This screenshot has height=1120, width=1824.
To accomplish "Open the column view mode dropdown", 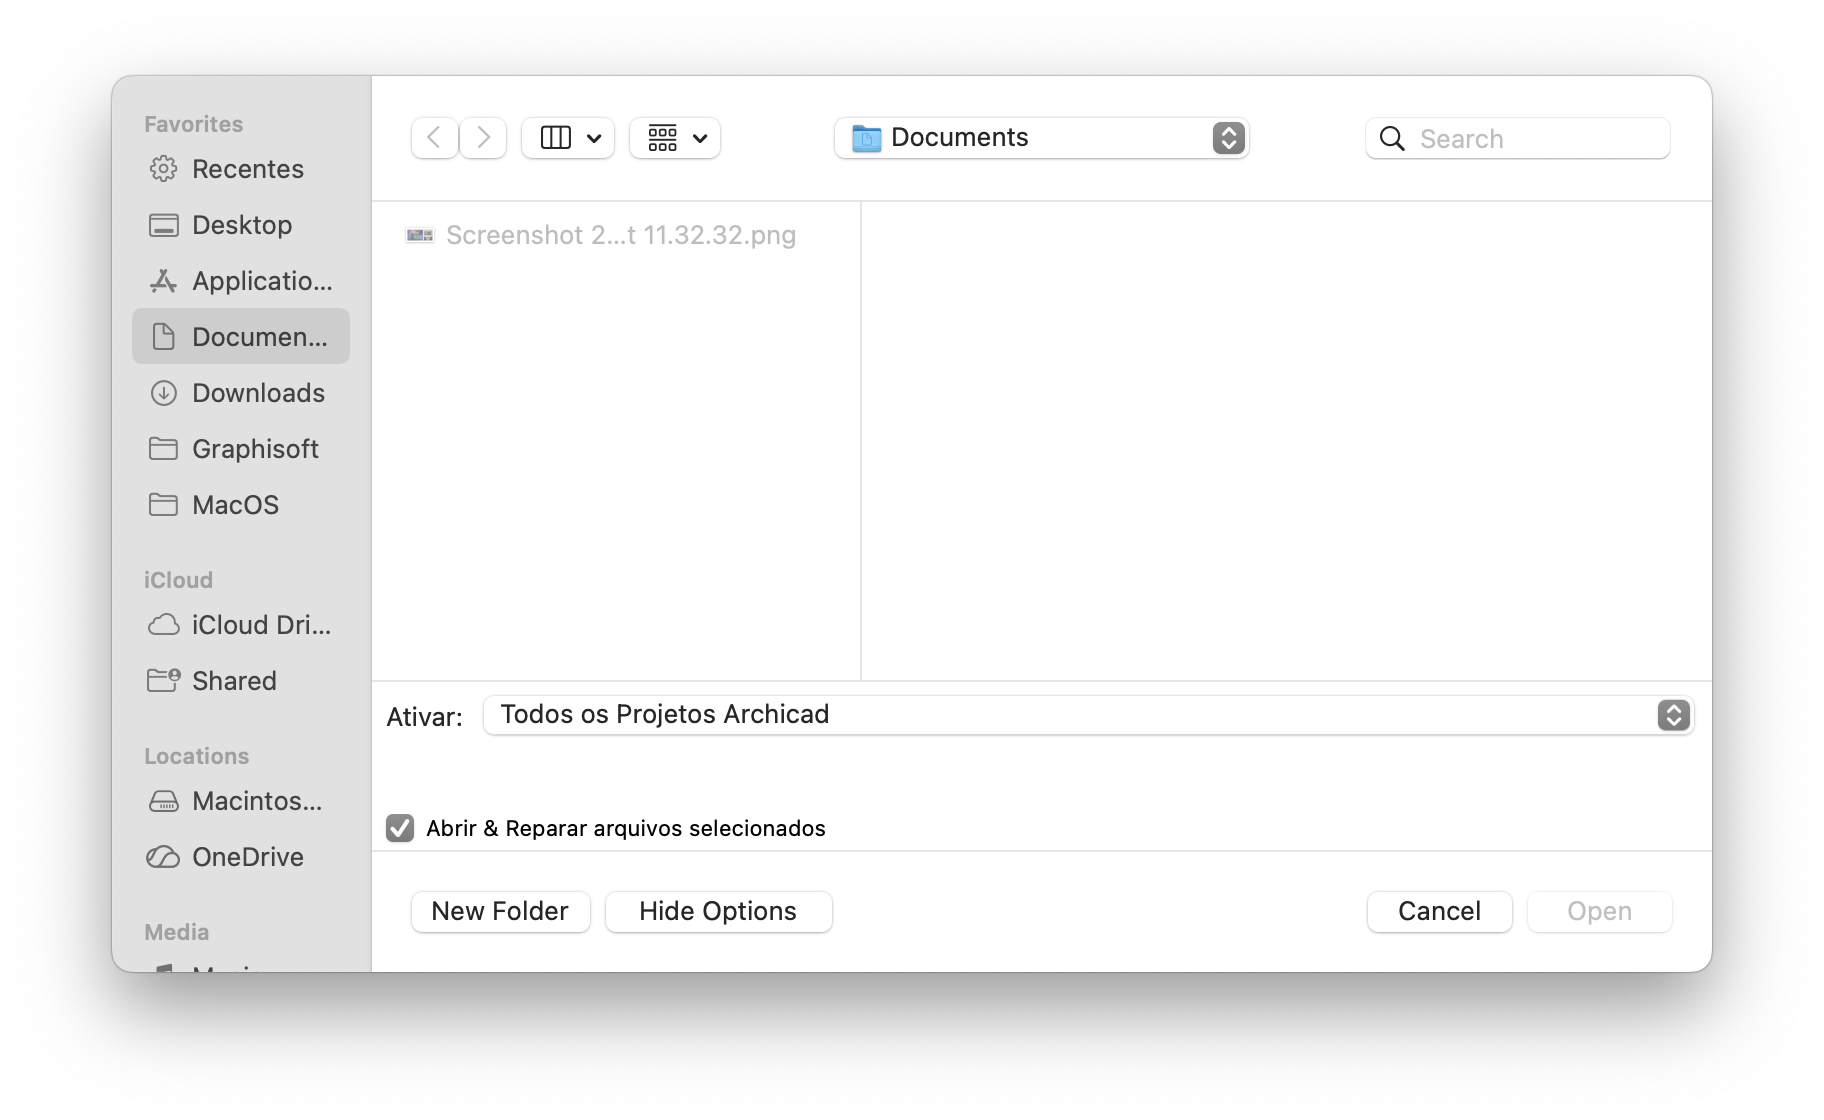I will pyautogui.click(x=568, y=138).
